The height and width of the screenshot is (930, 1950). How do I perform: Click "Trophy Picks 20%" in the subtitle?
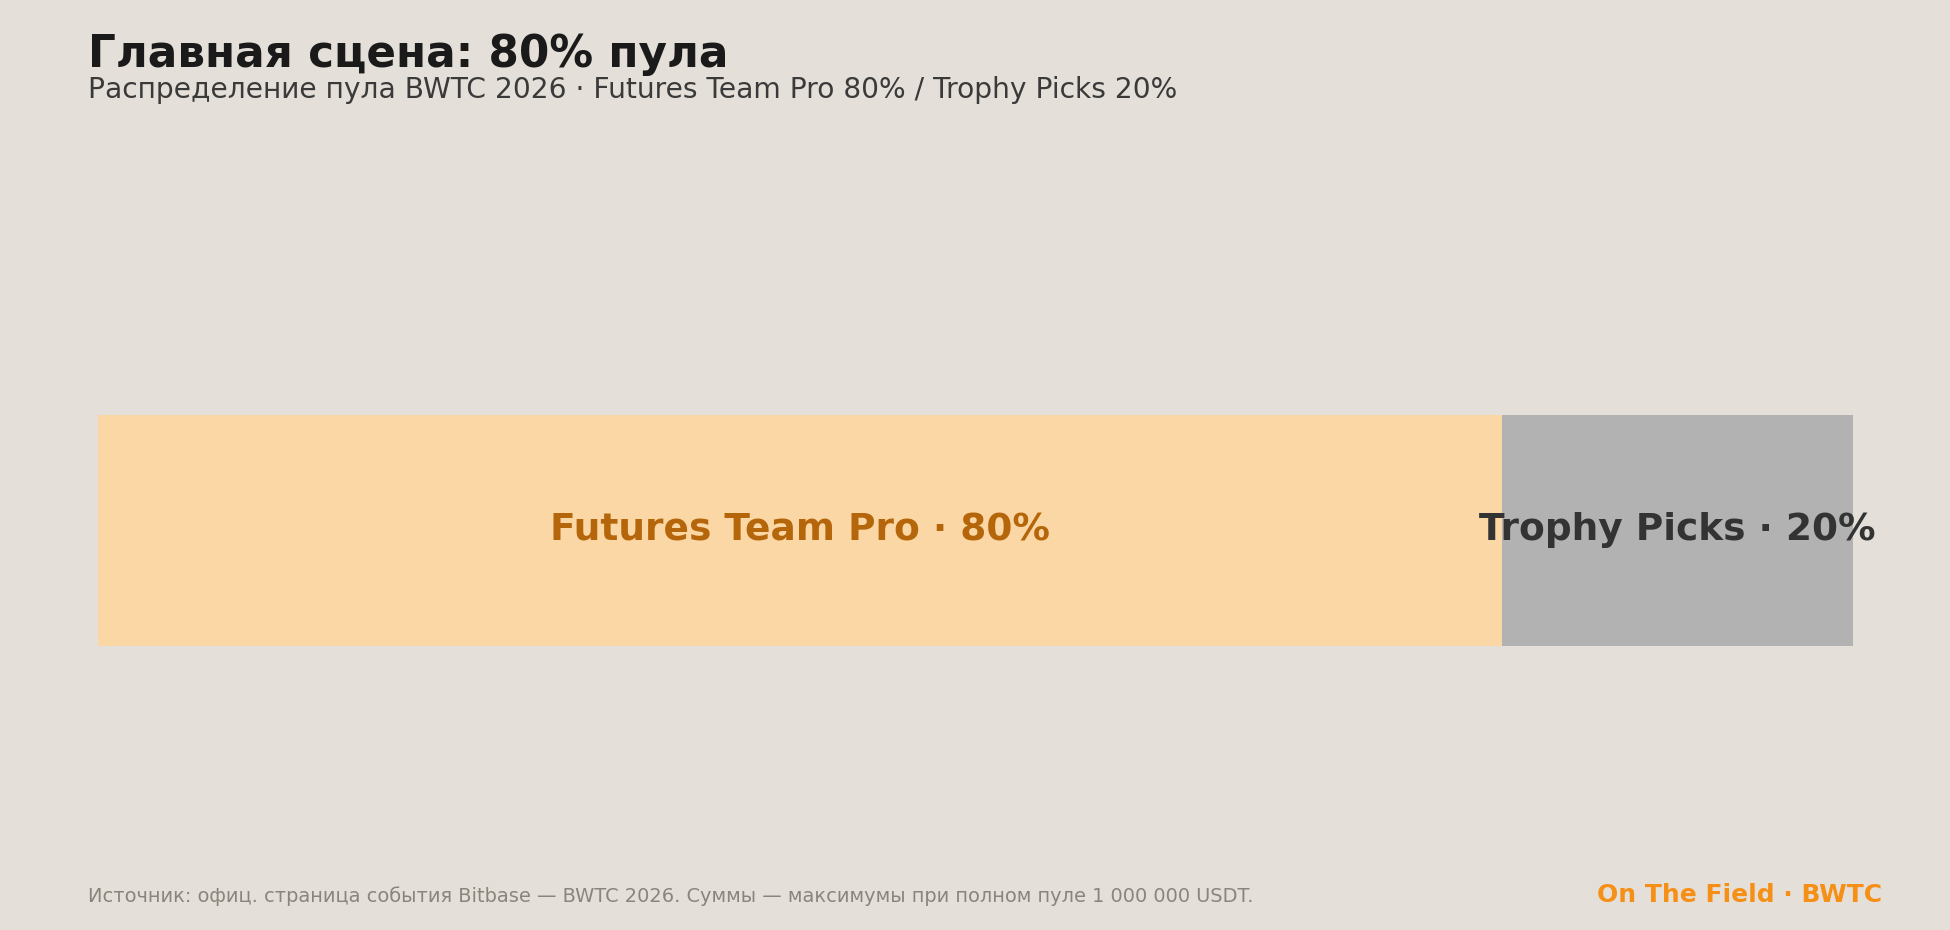tap(1055, 90)
